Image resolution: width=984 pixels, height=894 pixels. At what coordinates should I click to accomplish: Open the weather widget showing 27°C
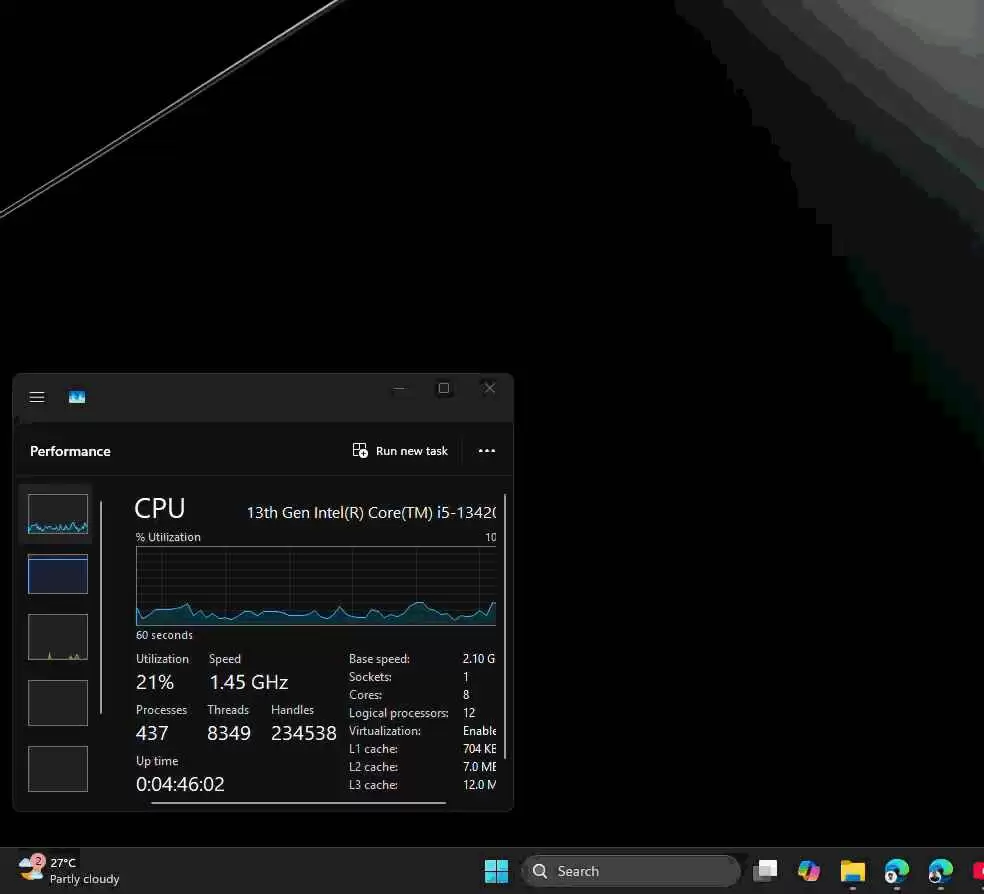pos(69,871)
